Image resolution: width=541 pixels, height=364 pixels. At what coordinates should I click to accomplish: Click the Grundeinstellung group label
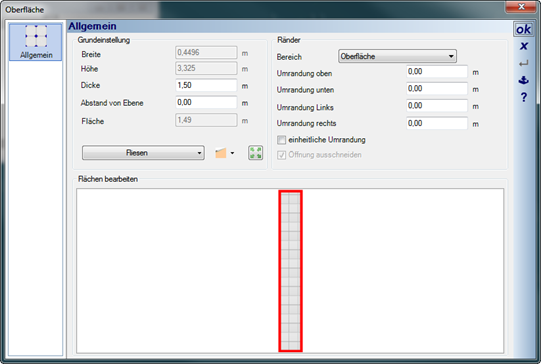pyautogui.click(x=104, y=40)
